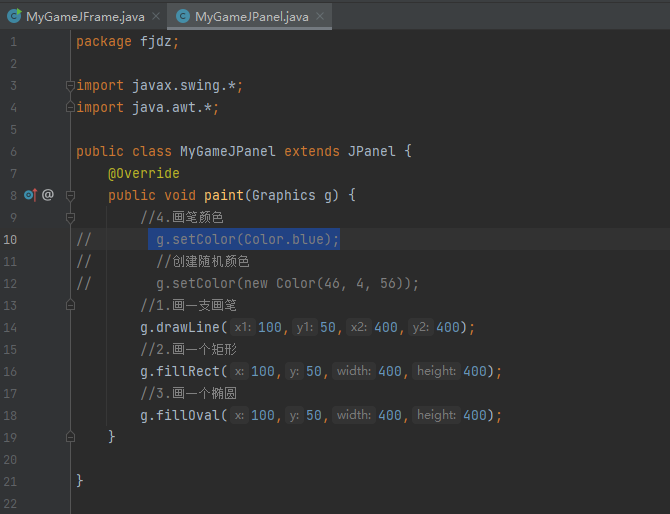Click the MyGameJPanel.java class file icon
The image size is (670, 514).
click(x=183, y=16)
